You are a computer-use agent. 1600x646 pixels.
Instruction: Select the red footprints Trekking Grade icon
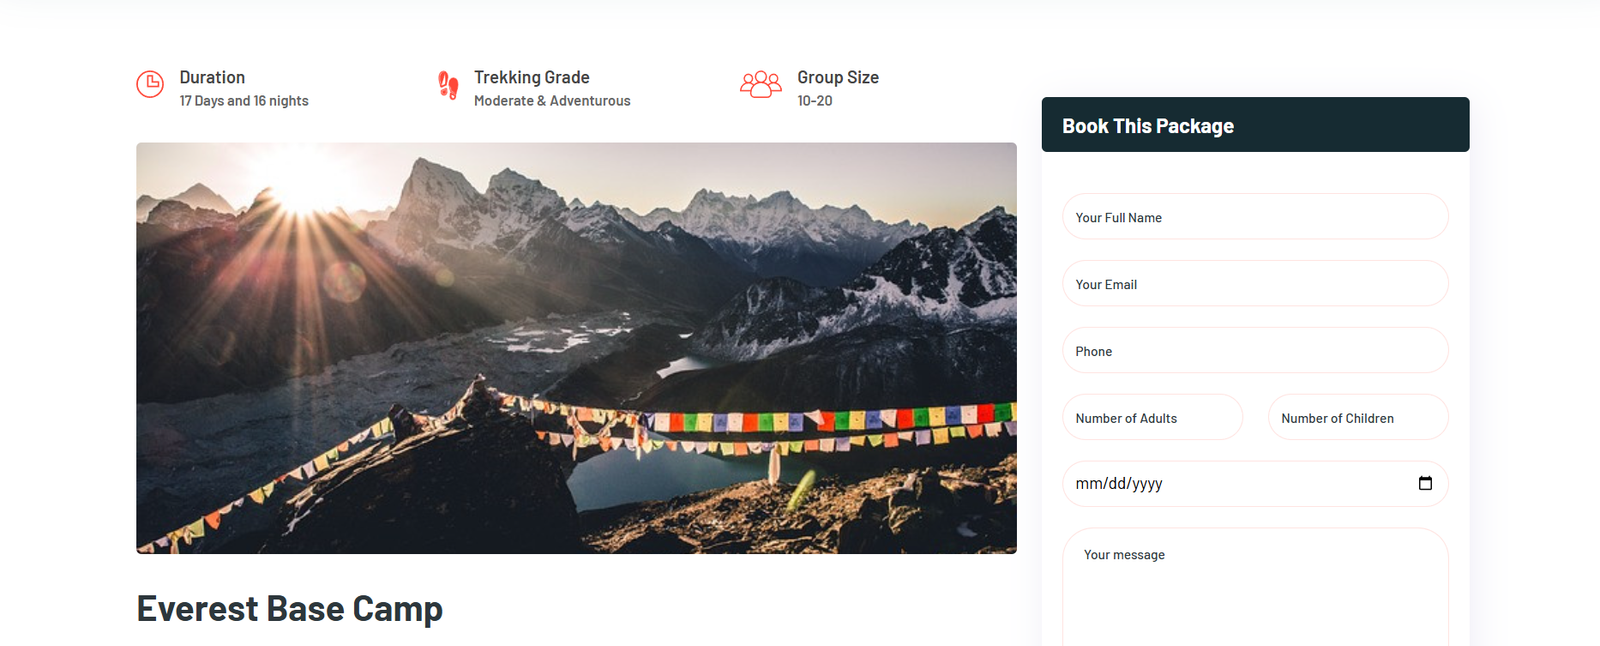click(448, 86)
